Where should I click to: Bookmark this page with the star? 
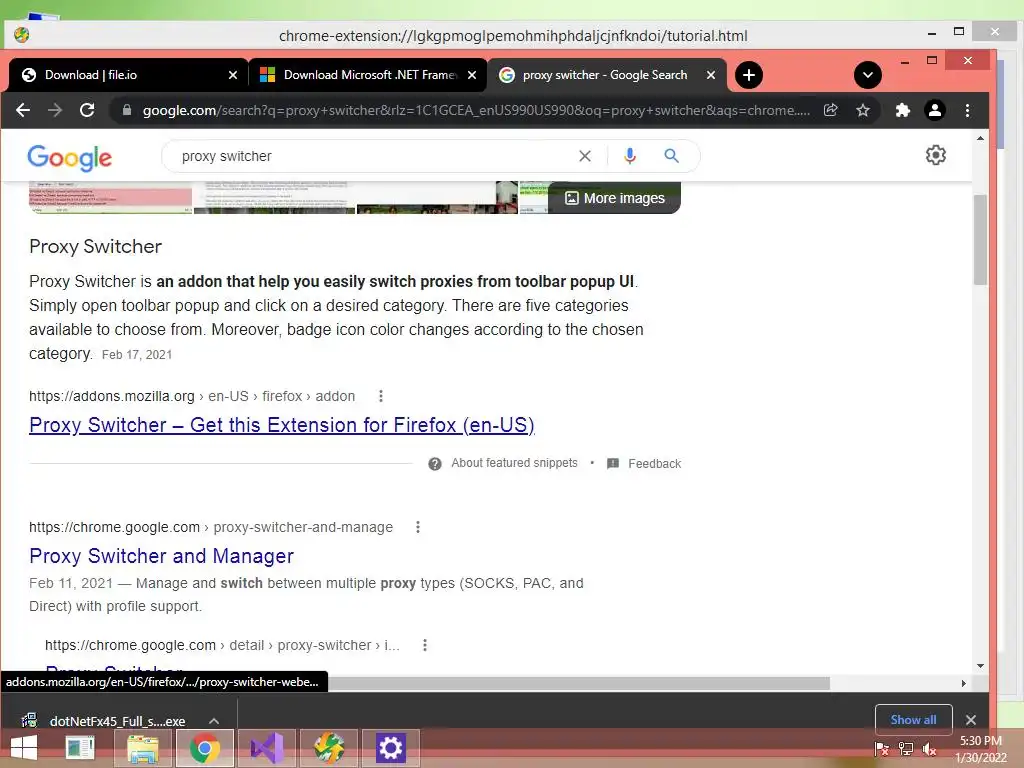[x=863, y=110]
